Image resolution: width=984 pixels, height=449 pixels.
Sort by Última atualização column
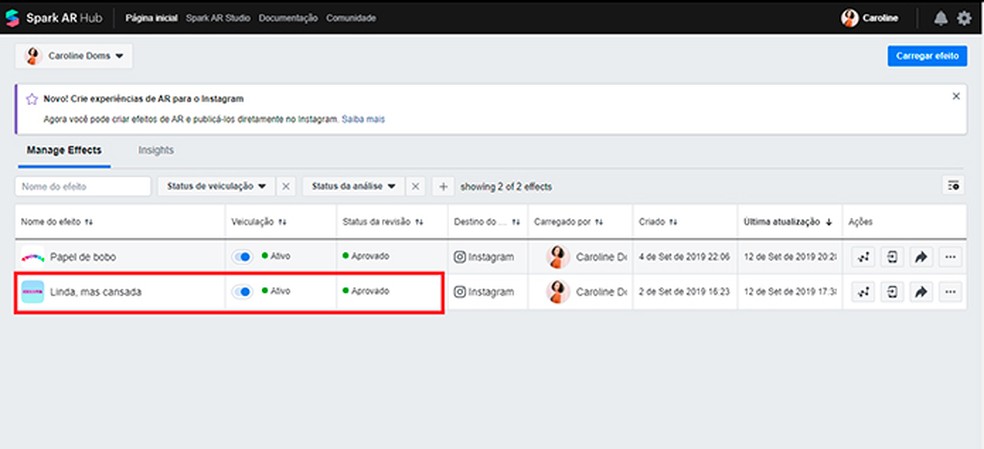tap(788, 222)
